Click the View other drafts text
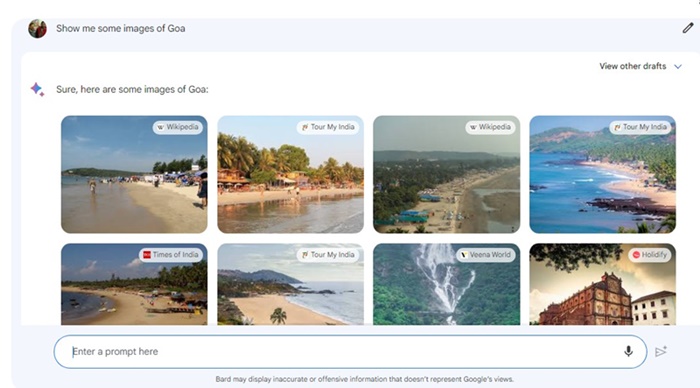 633,66
